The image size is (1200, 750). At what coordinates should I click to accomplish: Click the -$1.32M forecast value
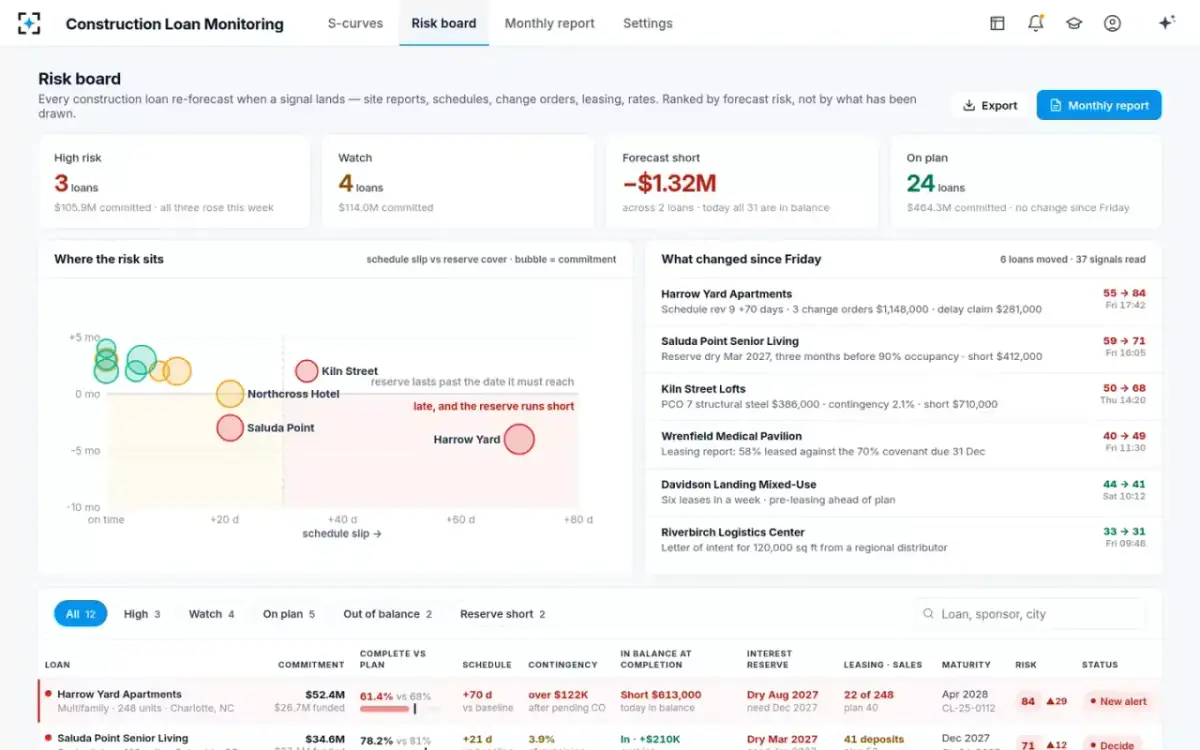pos(669,184)
